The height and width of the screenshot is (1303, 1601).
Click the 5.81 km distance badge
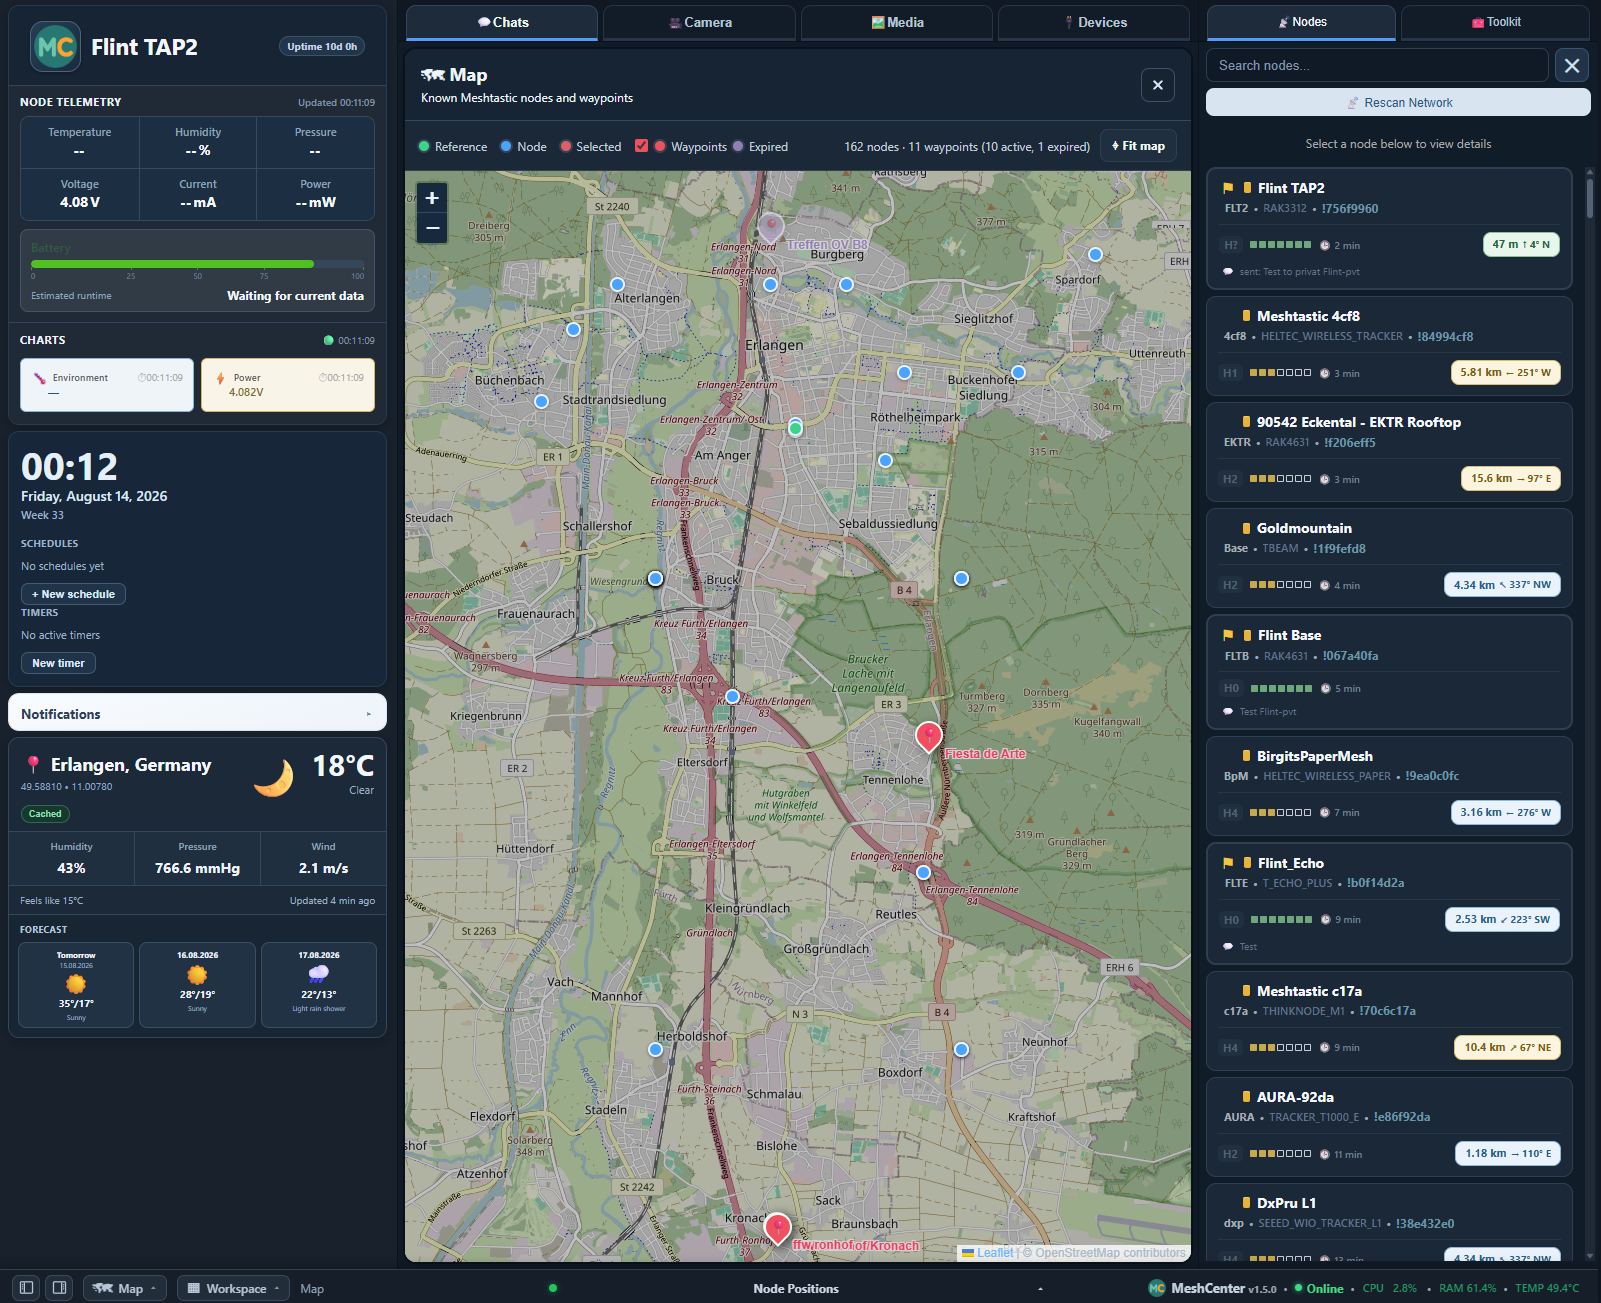pyautogui.click(x=1505, y=373)
